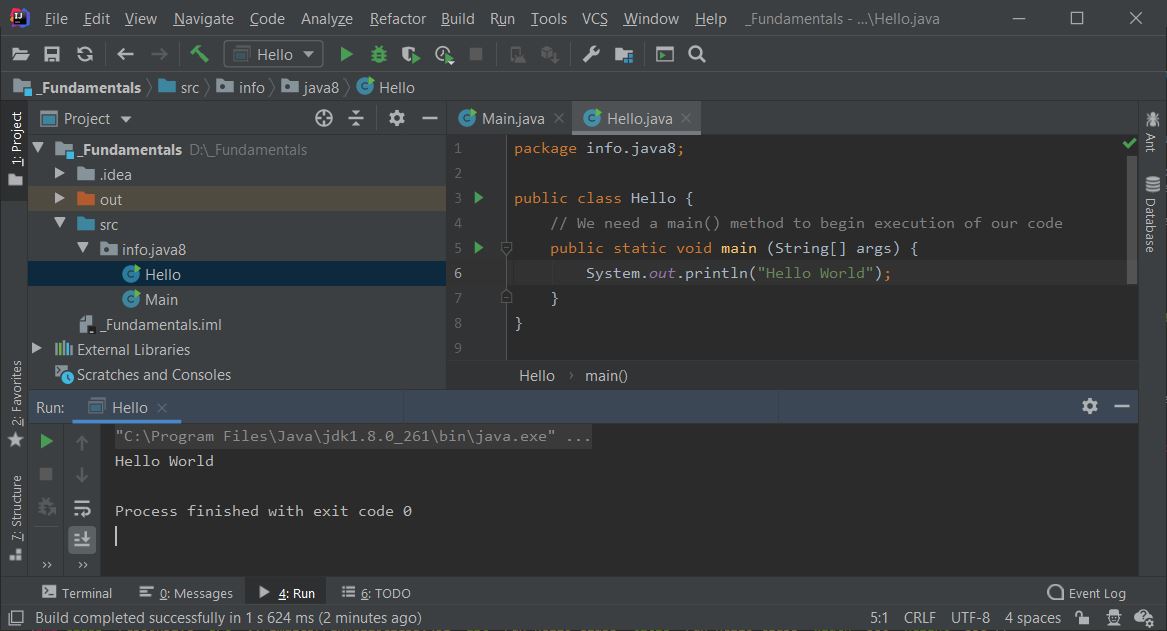
Task: Hide the Project panel with minus icon
Action: pyautogui.click(x=429, y=118)
